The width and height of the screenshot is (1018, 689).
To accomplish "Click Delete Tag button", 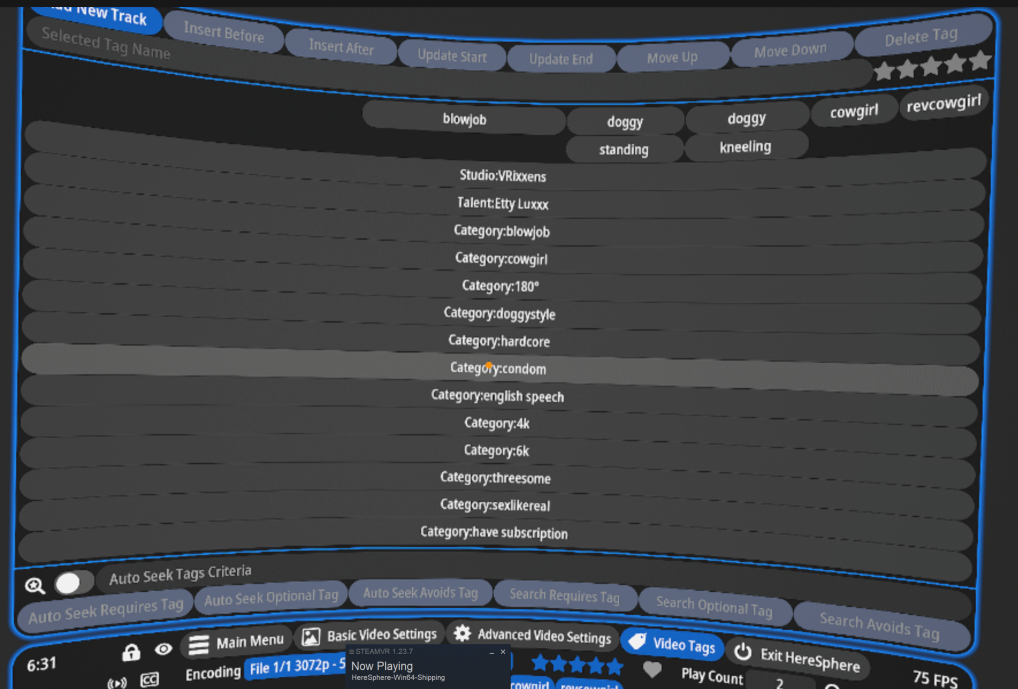I will click(x=922, y=36).
